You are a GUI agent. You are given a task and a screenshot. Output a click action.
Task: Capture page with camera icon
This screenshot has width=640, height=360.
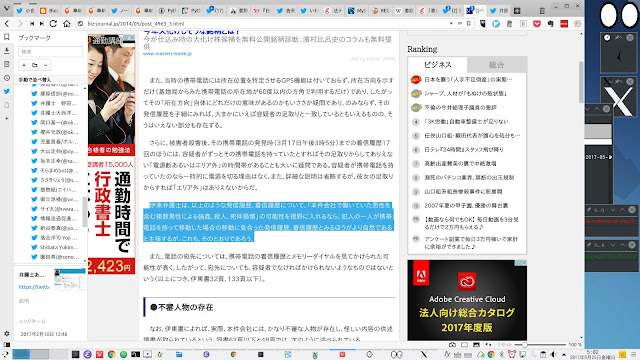coord(452,345)
